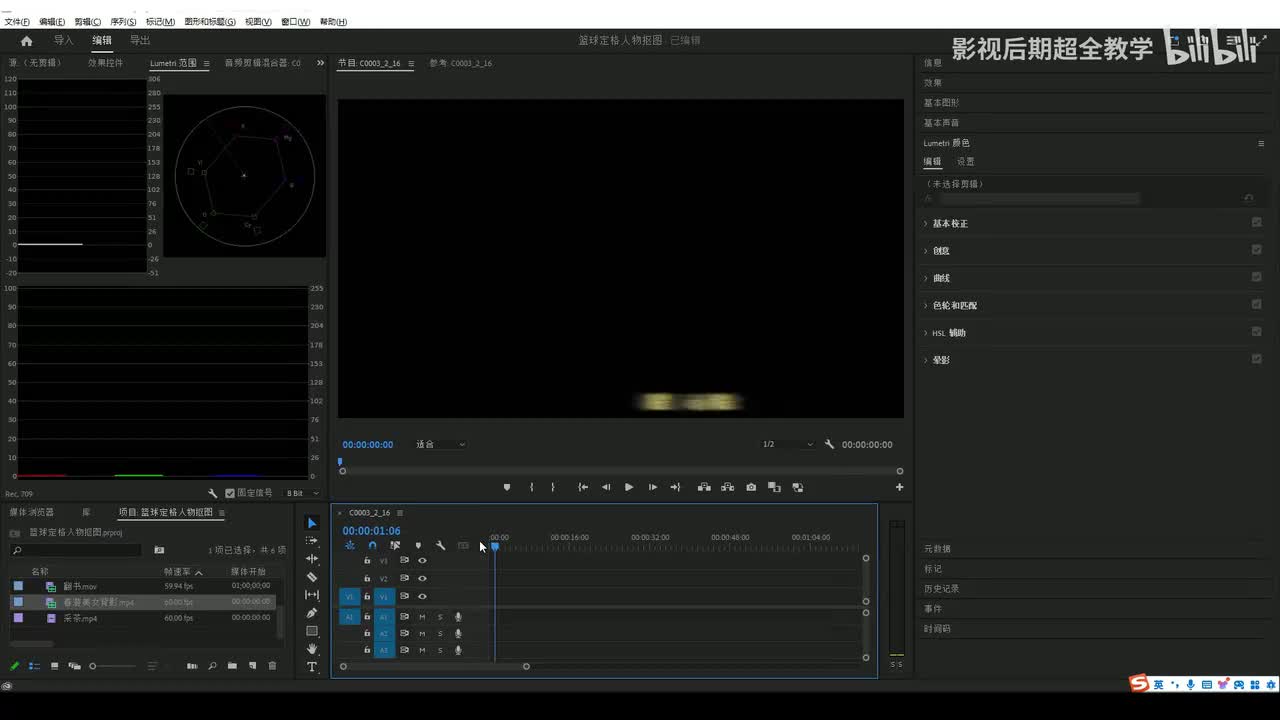Click the trash icon in Project panel
This screenshot has height=720, width=1280.
(x=272, y=666)
